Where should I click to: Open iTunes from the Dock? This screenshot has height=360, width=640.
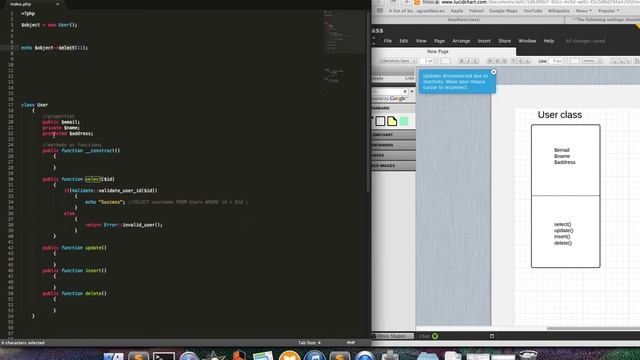[314, 356]
